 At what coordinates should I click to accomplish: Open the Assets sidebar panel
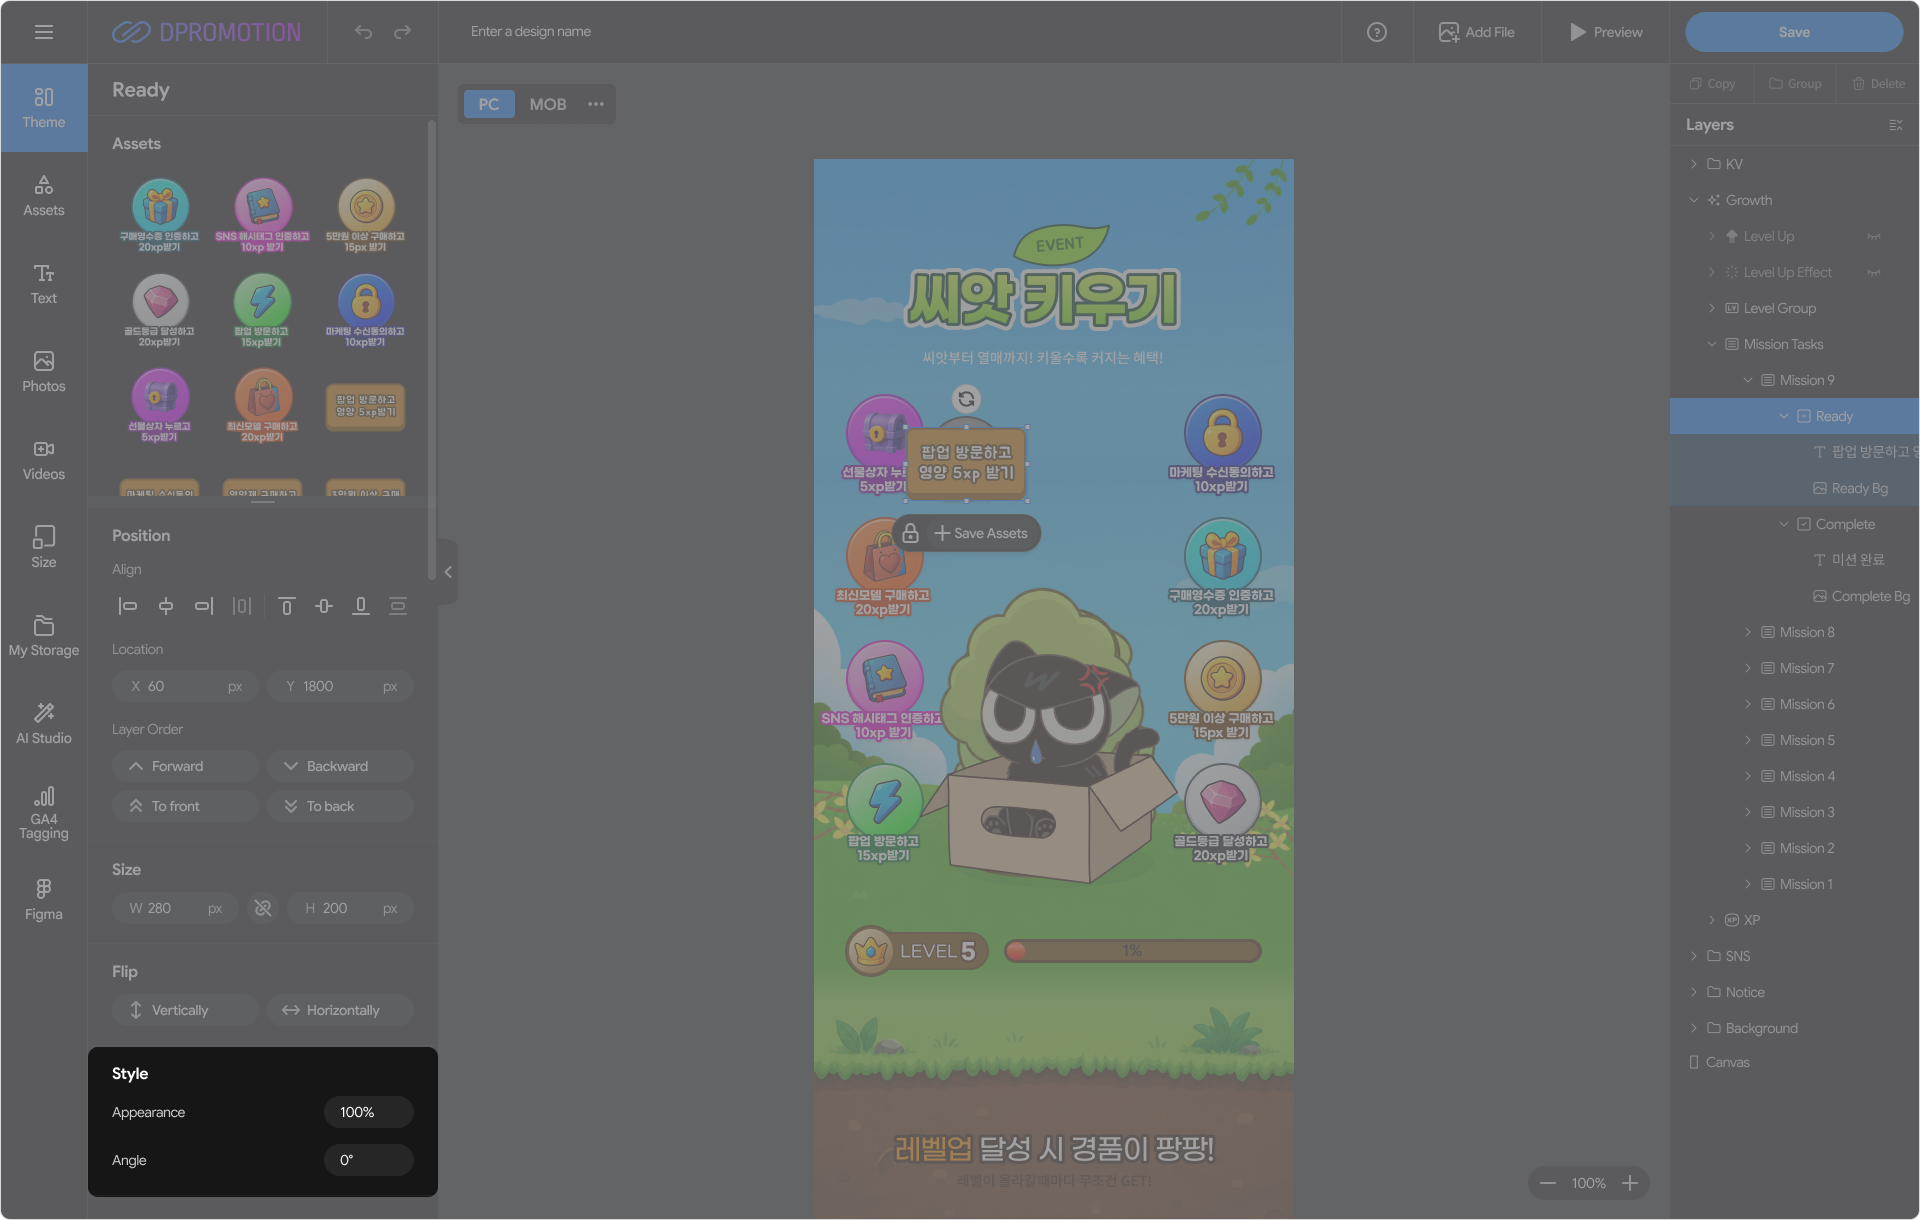tap(44, 196)
